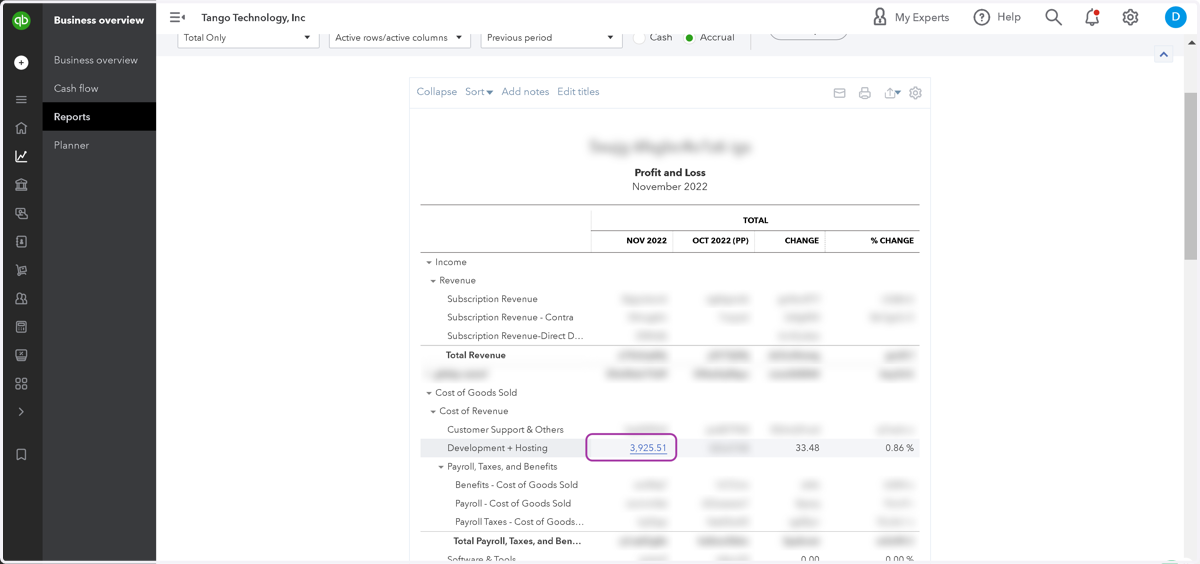Open the Active rows/active columns dropdown

pos(399,38)
